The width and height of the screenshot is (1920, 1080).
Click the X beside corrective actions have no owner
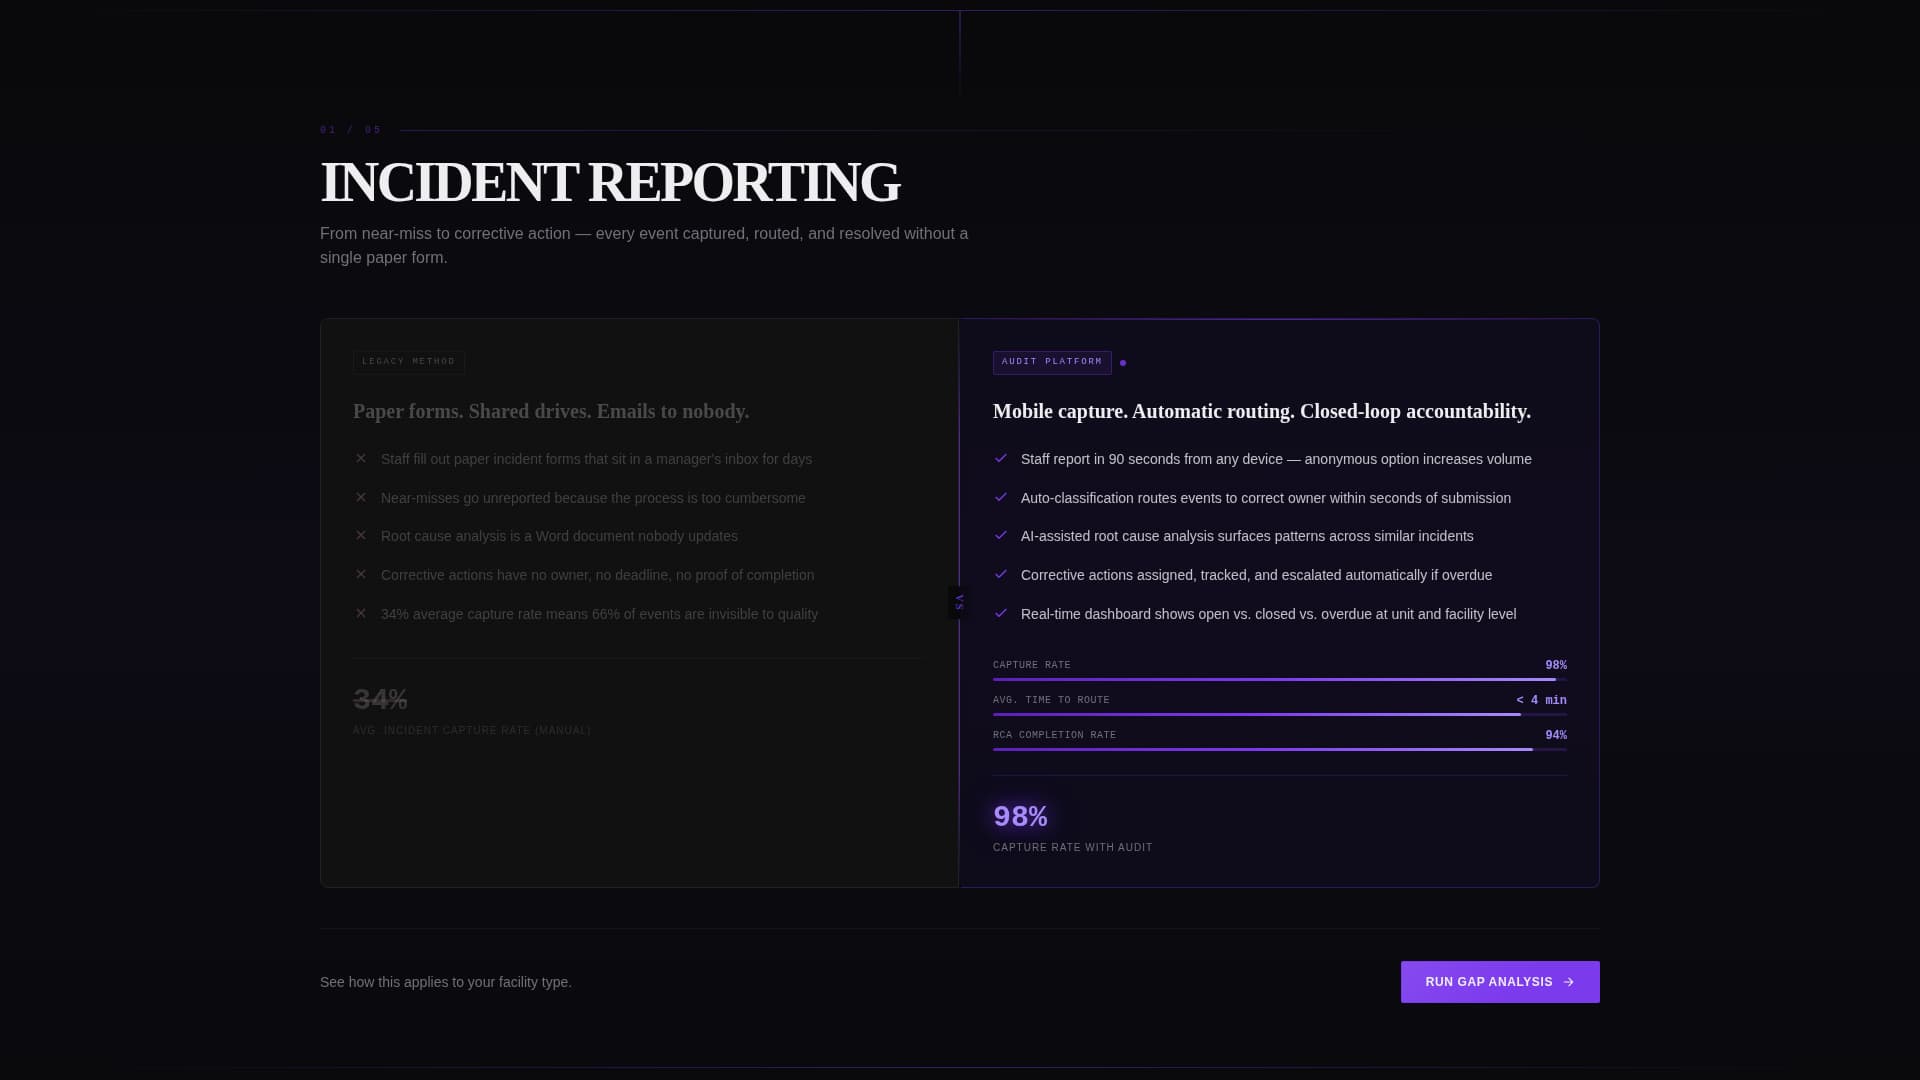click(362, 574)
